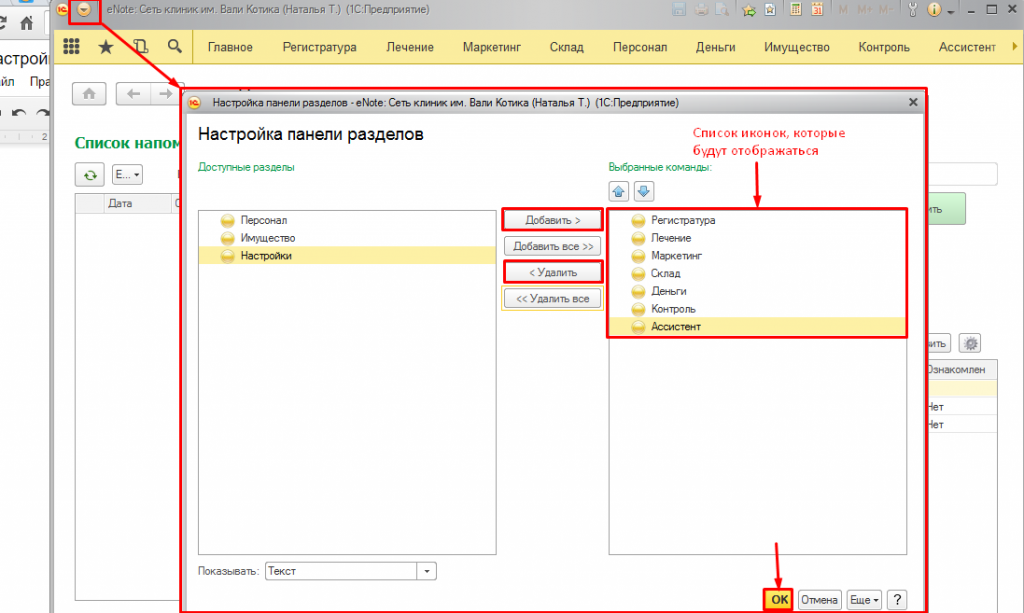Select Настройки in available sections
Image resolution: width=1024 pixels, height=613 pixels.
(347, 255)
